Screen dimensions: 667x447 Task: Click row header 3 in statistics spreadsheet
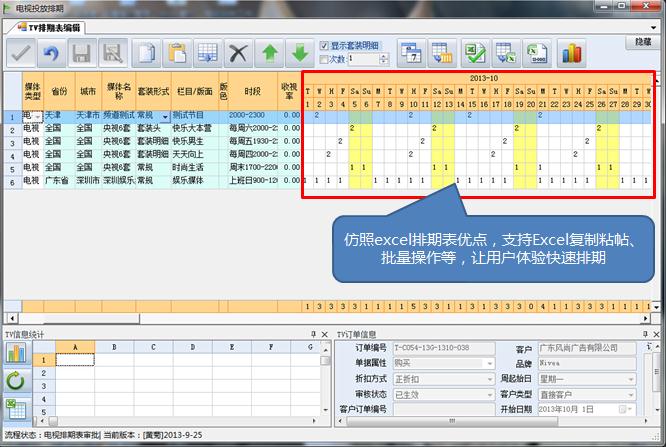tap(44, 386)
